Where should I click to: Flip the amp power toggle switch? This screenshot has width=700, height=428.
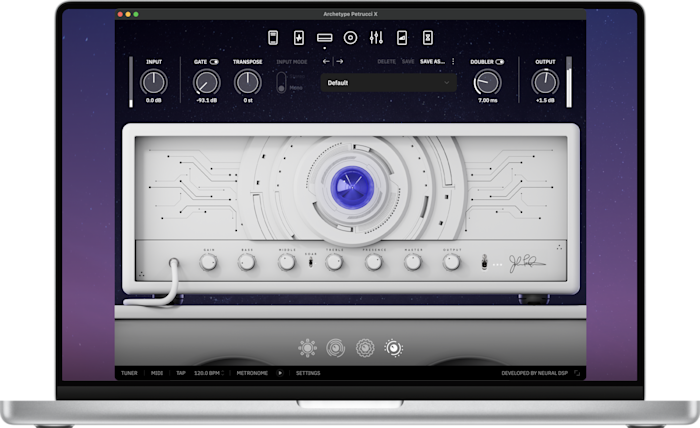click(484, 262)
